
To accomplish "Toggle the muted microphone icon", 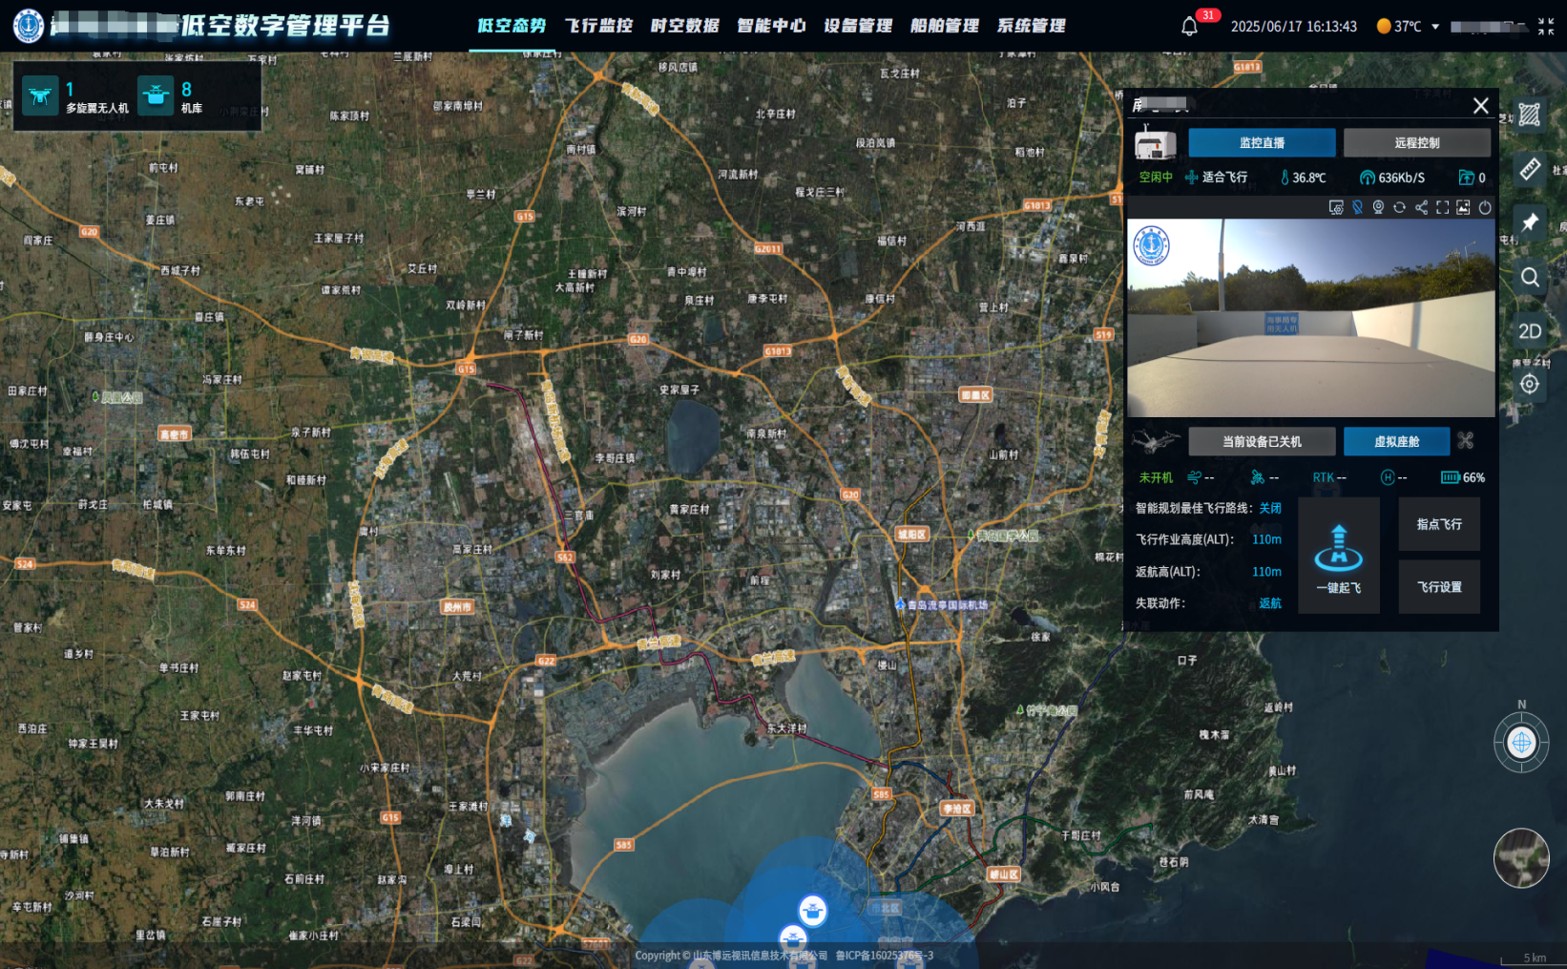I will pyautogui.click(x=1357, y=207).
